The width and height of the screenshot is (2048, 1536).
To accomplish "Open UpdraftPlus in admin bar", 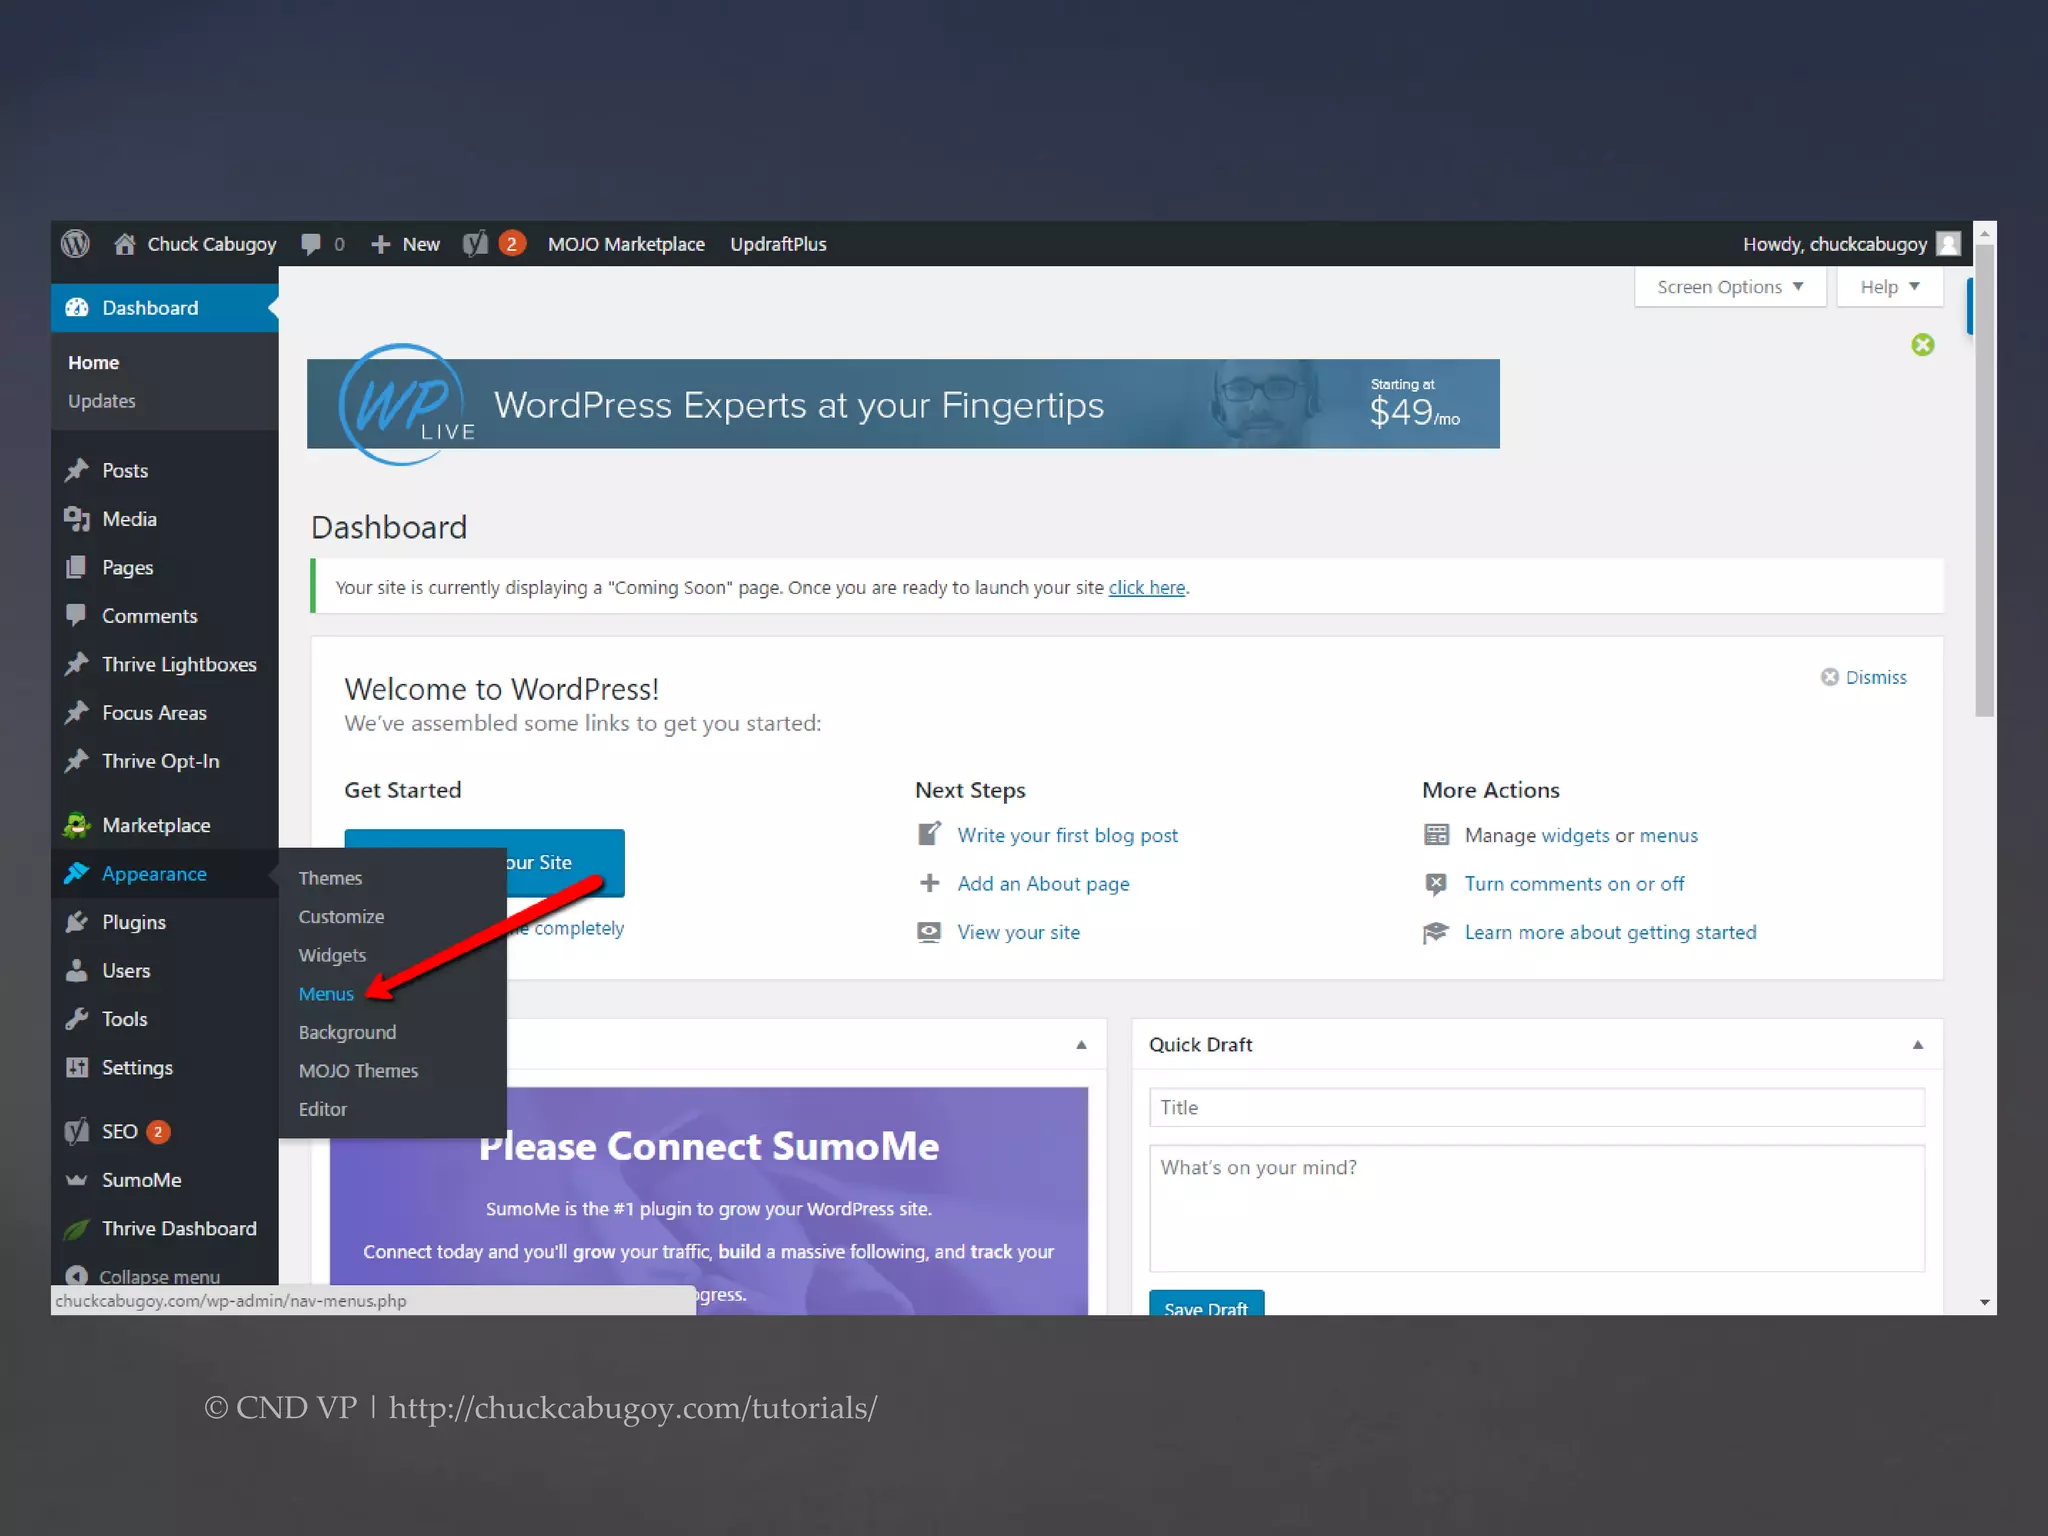I will pyautogui.click(x=778, y=244).
